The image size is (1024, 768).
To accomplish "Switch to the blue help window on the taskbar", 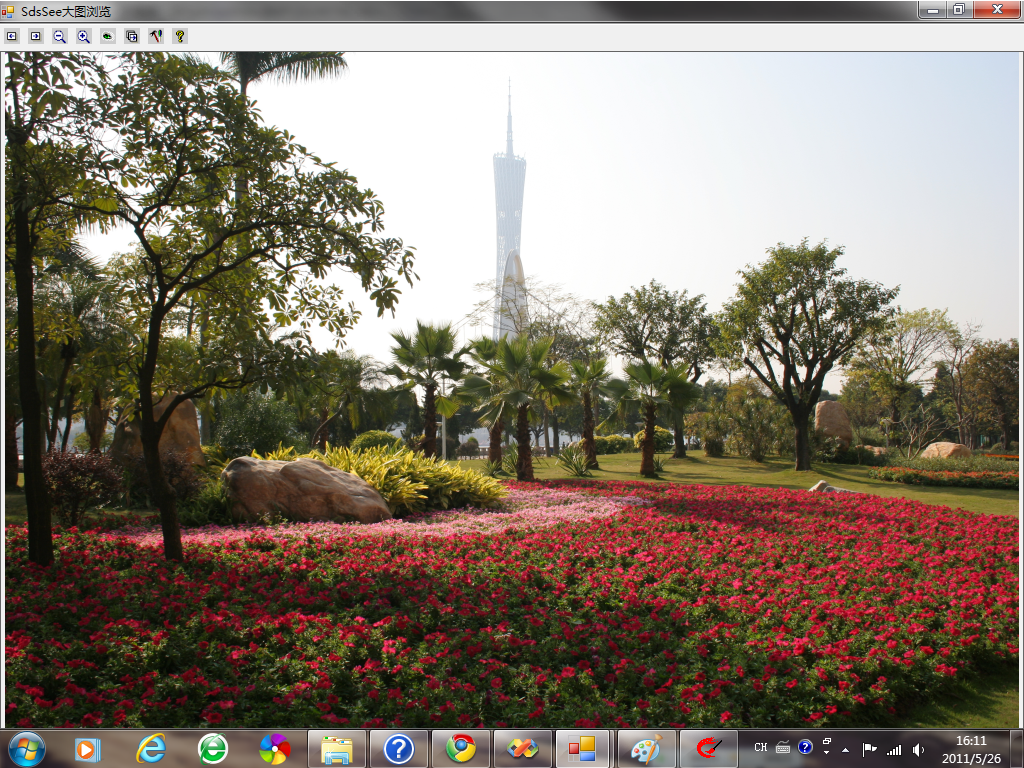I will tap(398, 749).
